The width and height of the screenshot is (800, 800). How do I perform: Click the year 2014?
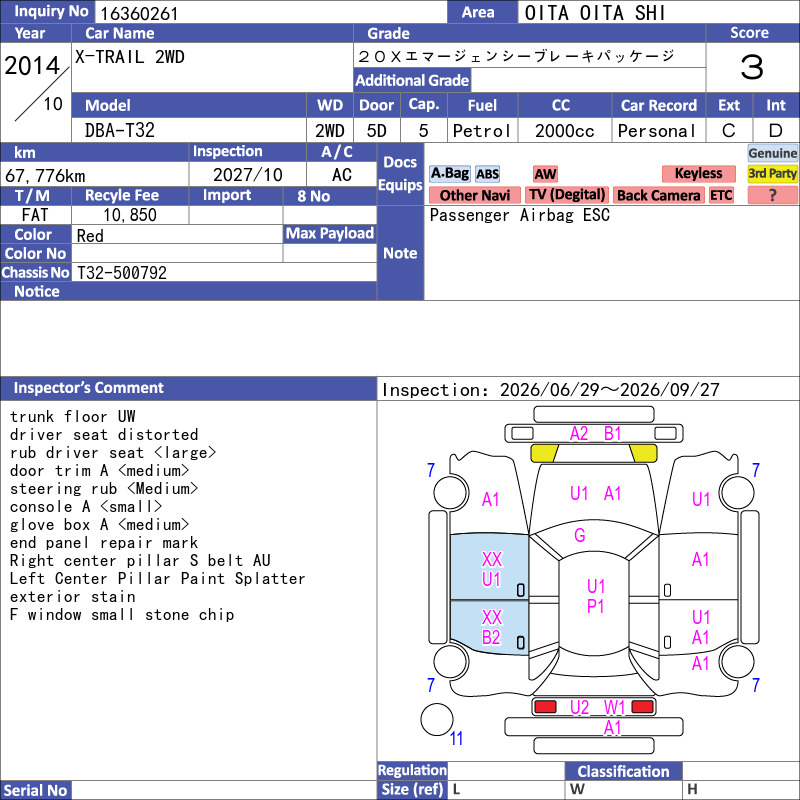click(x=32, y=66)
